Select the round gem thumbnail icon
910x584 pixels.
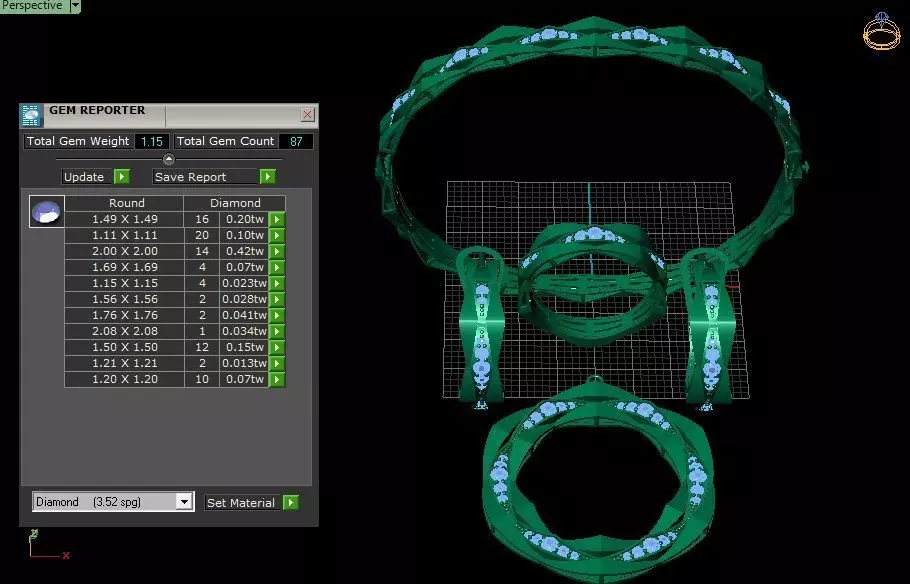coord(46,211)
